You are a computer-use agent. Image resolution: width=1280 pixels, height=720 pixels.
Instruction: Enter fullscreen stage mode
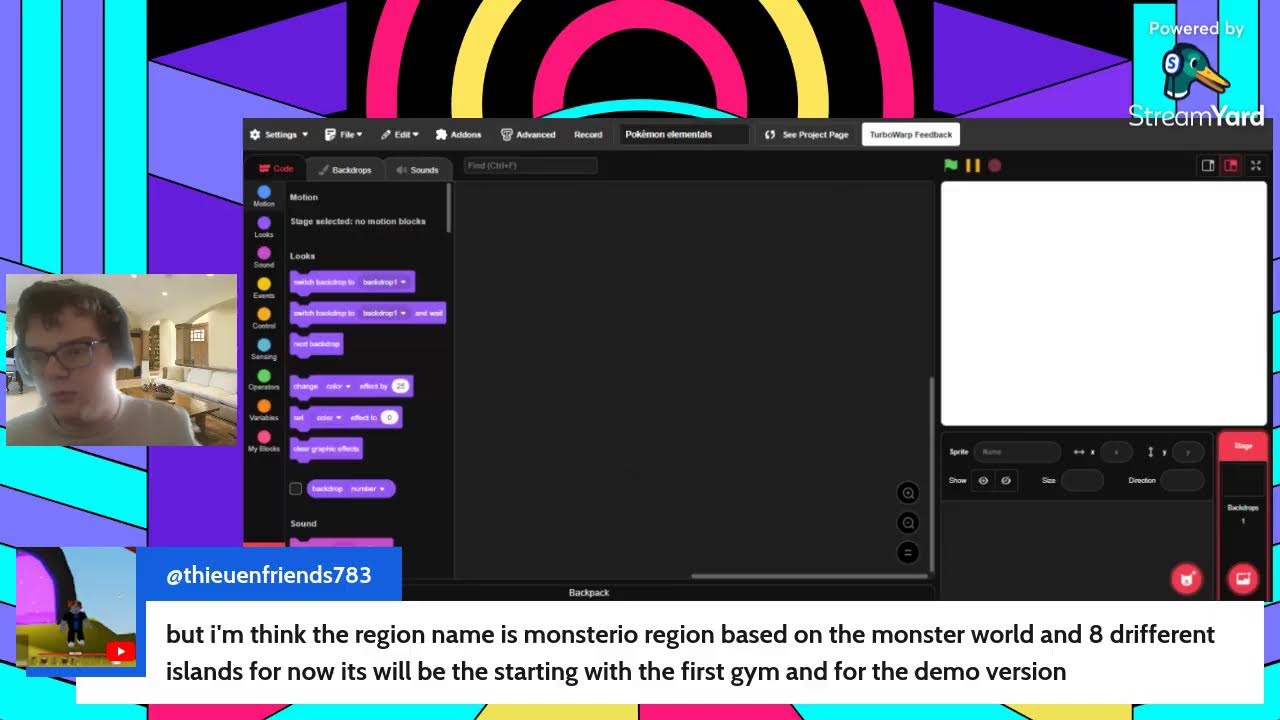click(x=1256, y=166)
